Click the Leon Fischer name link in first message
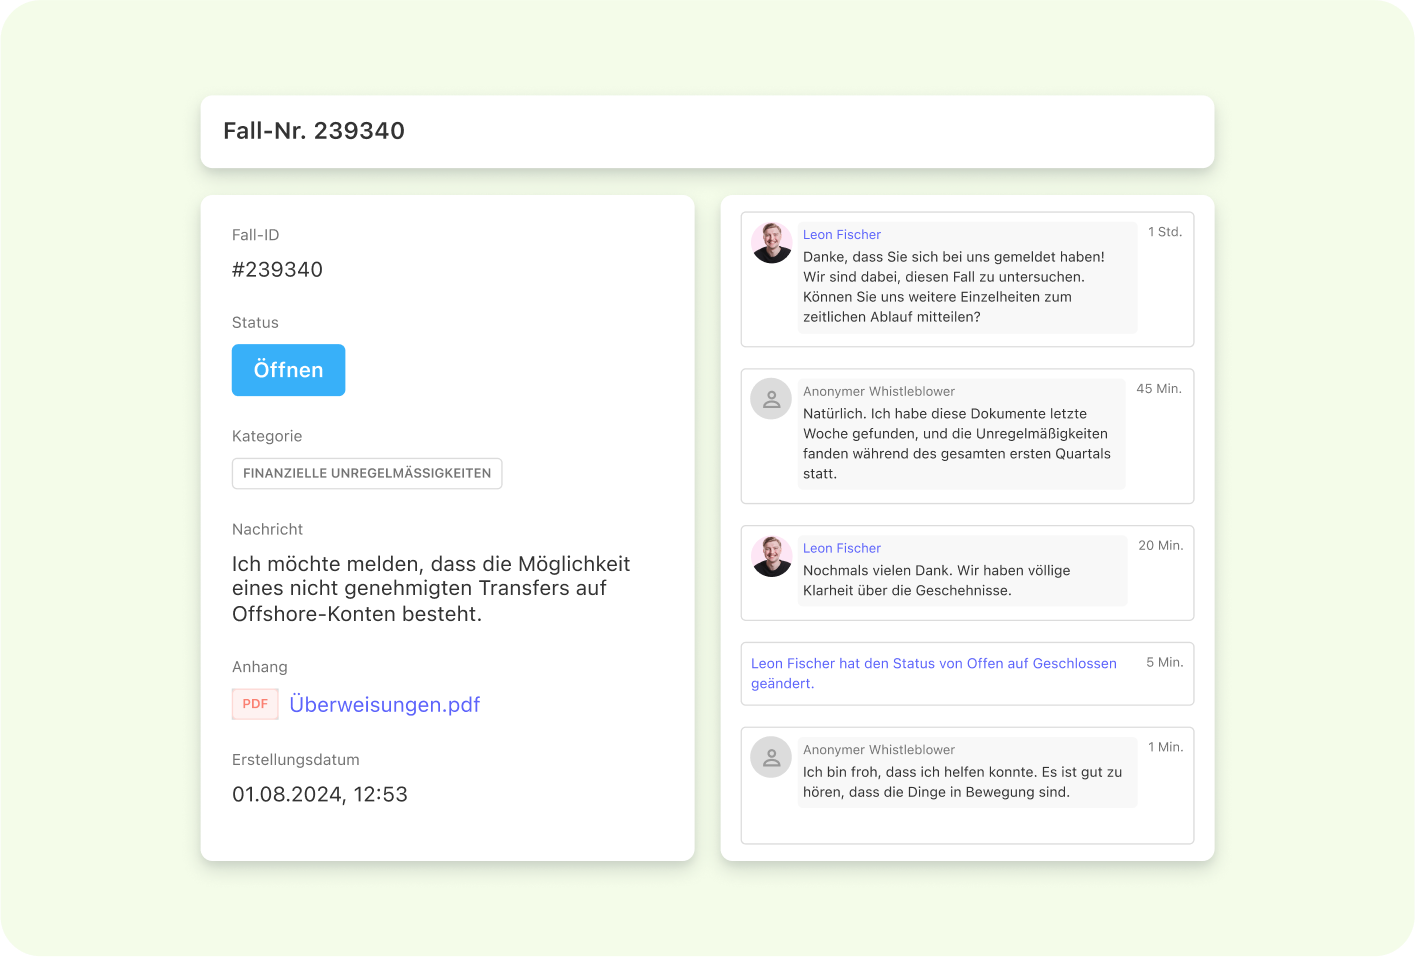This screenshot has height=957, width=1415. (841, 234)
